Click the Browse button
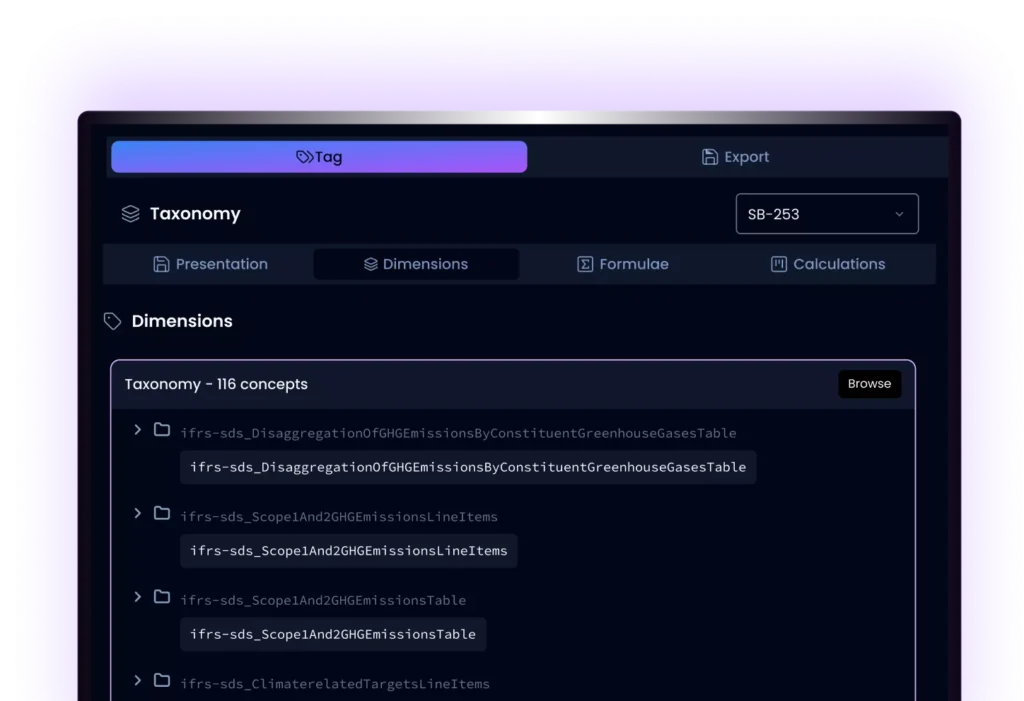This screenshot has width=1024, height=701. [869, 384]
